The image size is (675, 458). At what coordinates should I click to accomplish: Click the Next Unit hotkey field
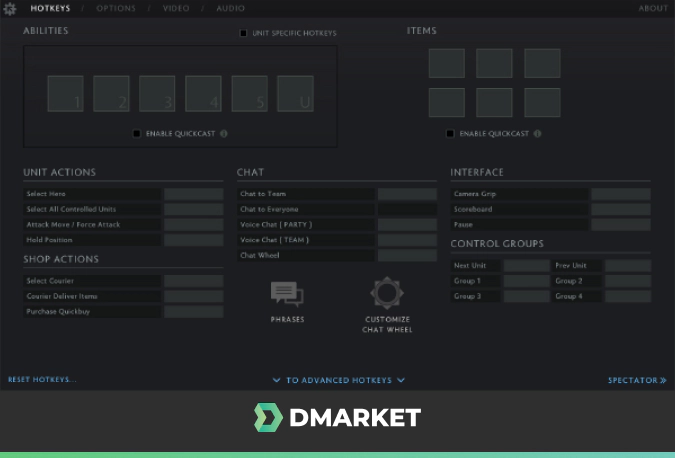tap(526, 266)
